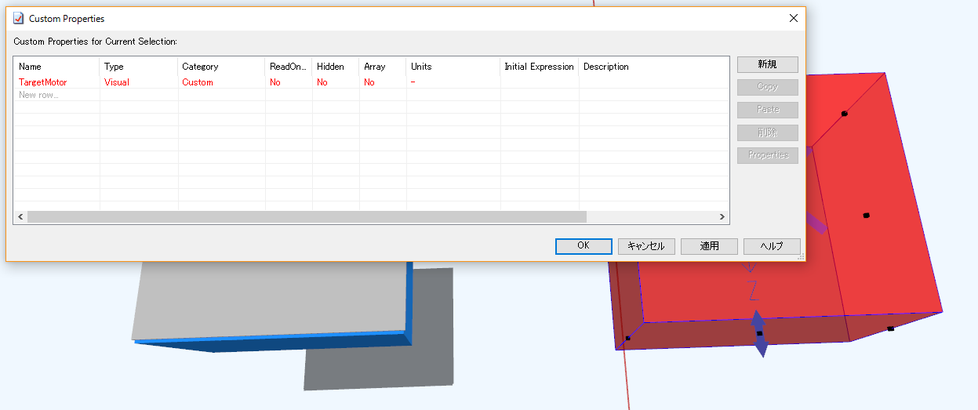Click the 新規 button
The height and width of the screenshot is (410, 978).
click(x=767, y=64)
